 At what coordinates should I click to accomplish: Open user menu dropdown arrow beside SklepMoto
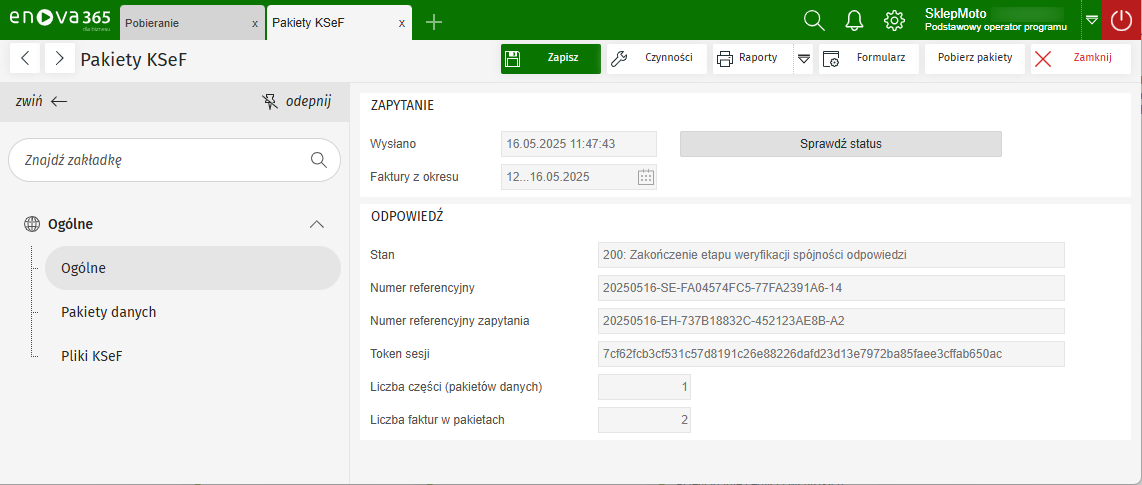click(1091, 21)
